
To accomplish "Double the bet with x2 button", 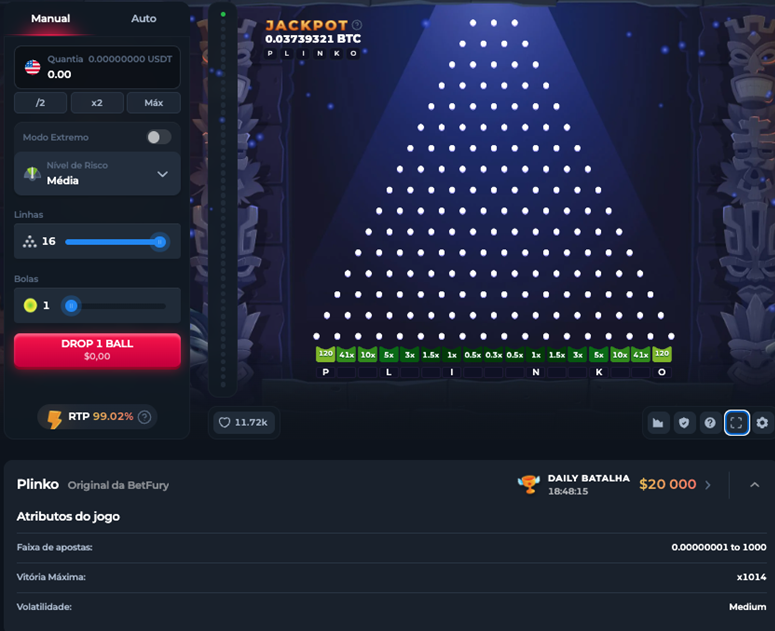I will (x=97, y=103).
